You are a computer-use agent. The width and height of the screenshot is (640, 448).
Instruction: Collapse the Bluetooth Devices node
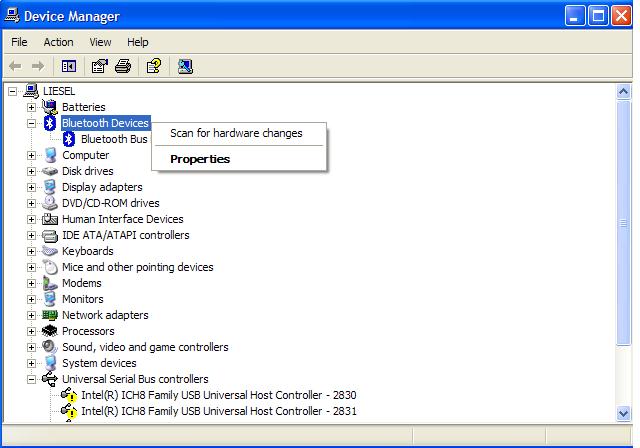click(x=31, y=123)
